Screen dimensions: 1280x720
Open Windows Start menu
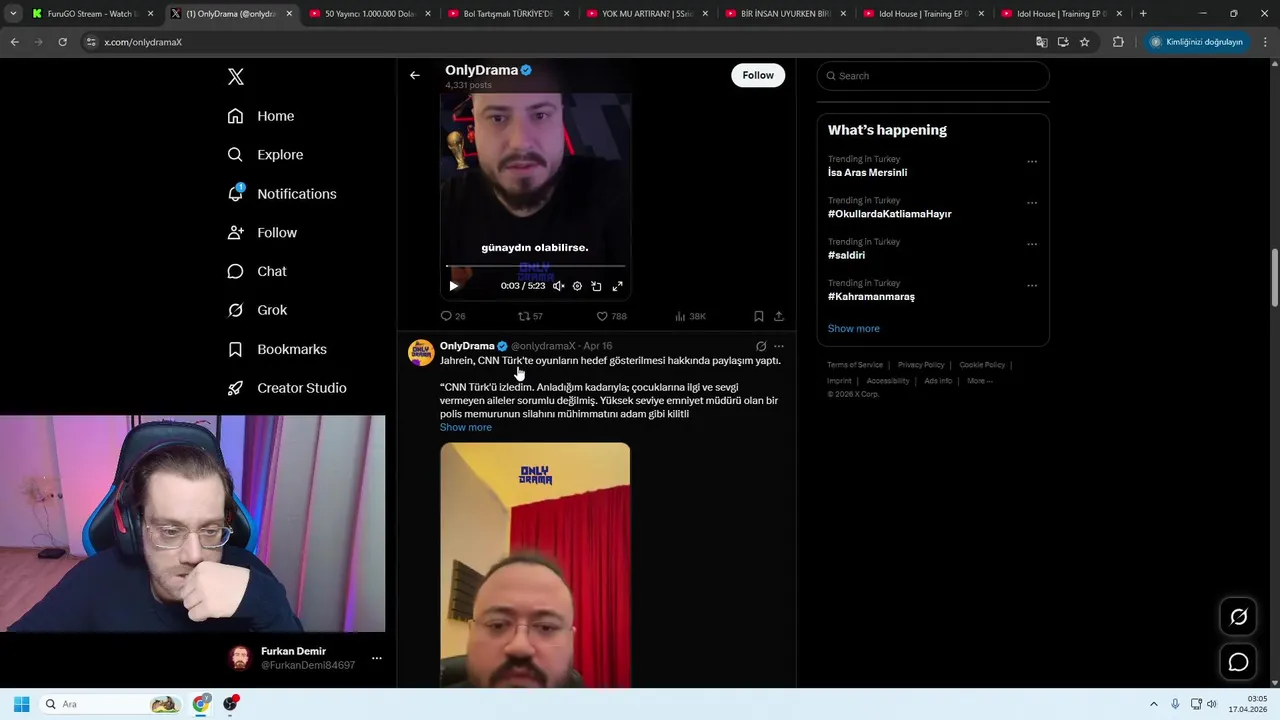(21, 704)
